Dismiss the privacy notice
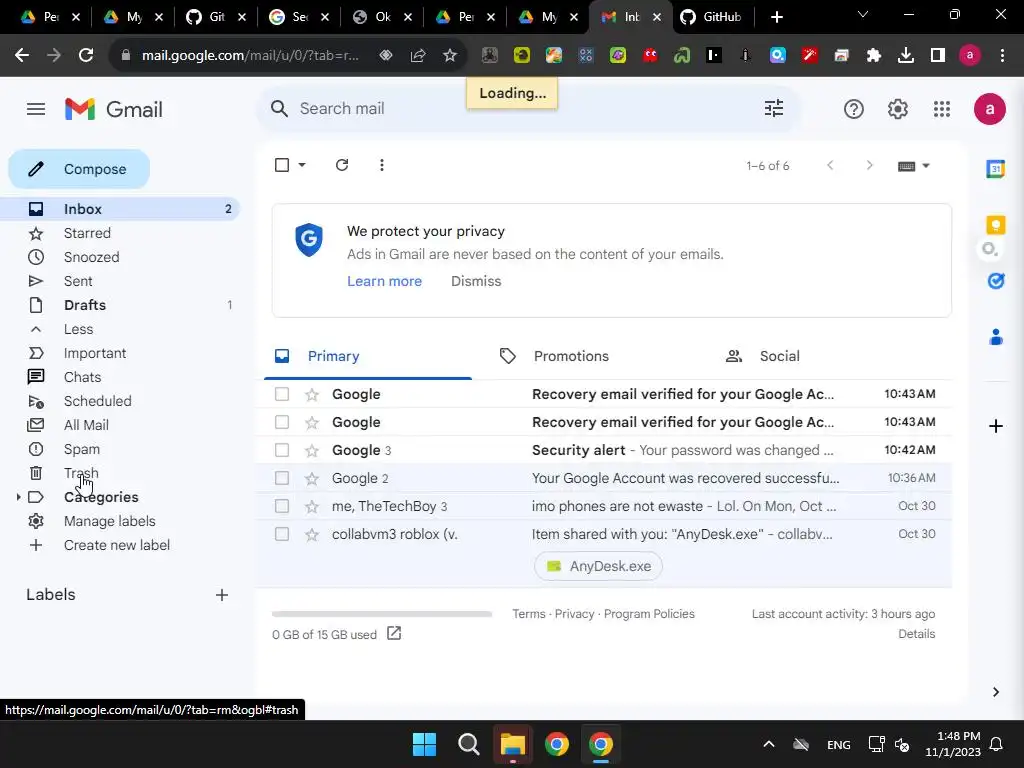 [x=476, y=281]
